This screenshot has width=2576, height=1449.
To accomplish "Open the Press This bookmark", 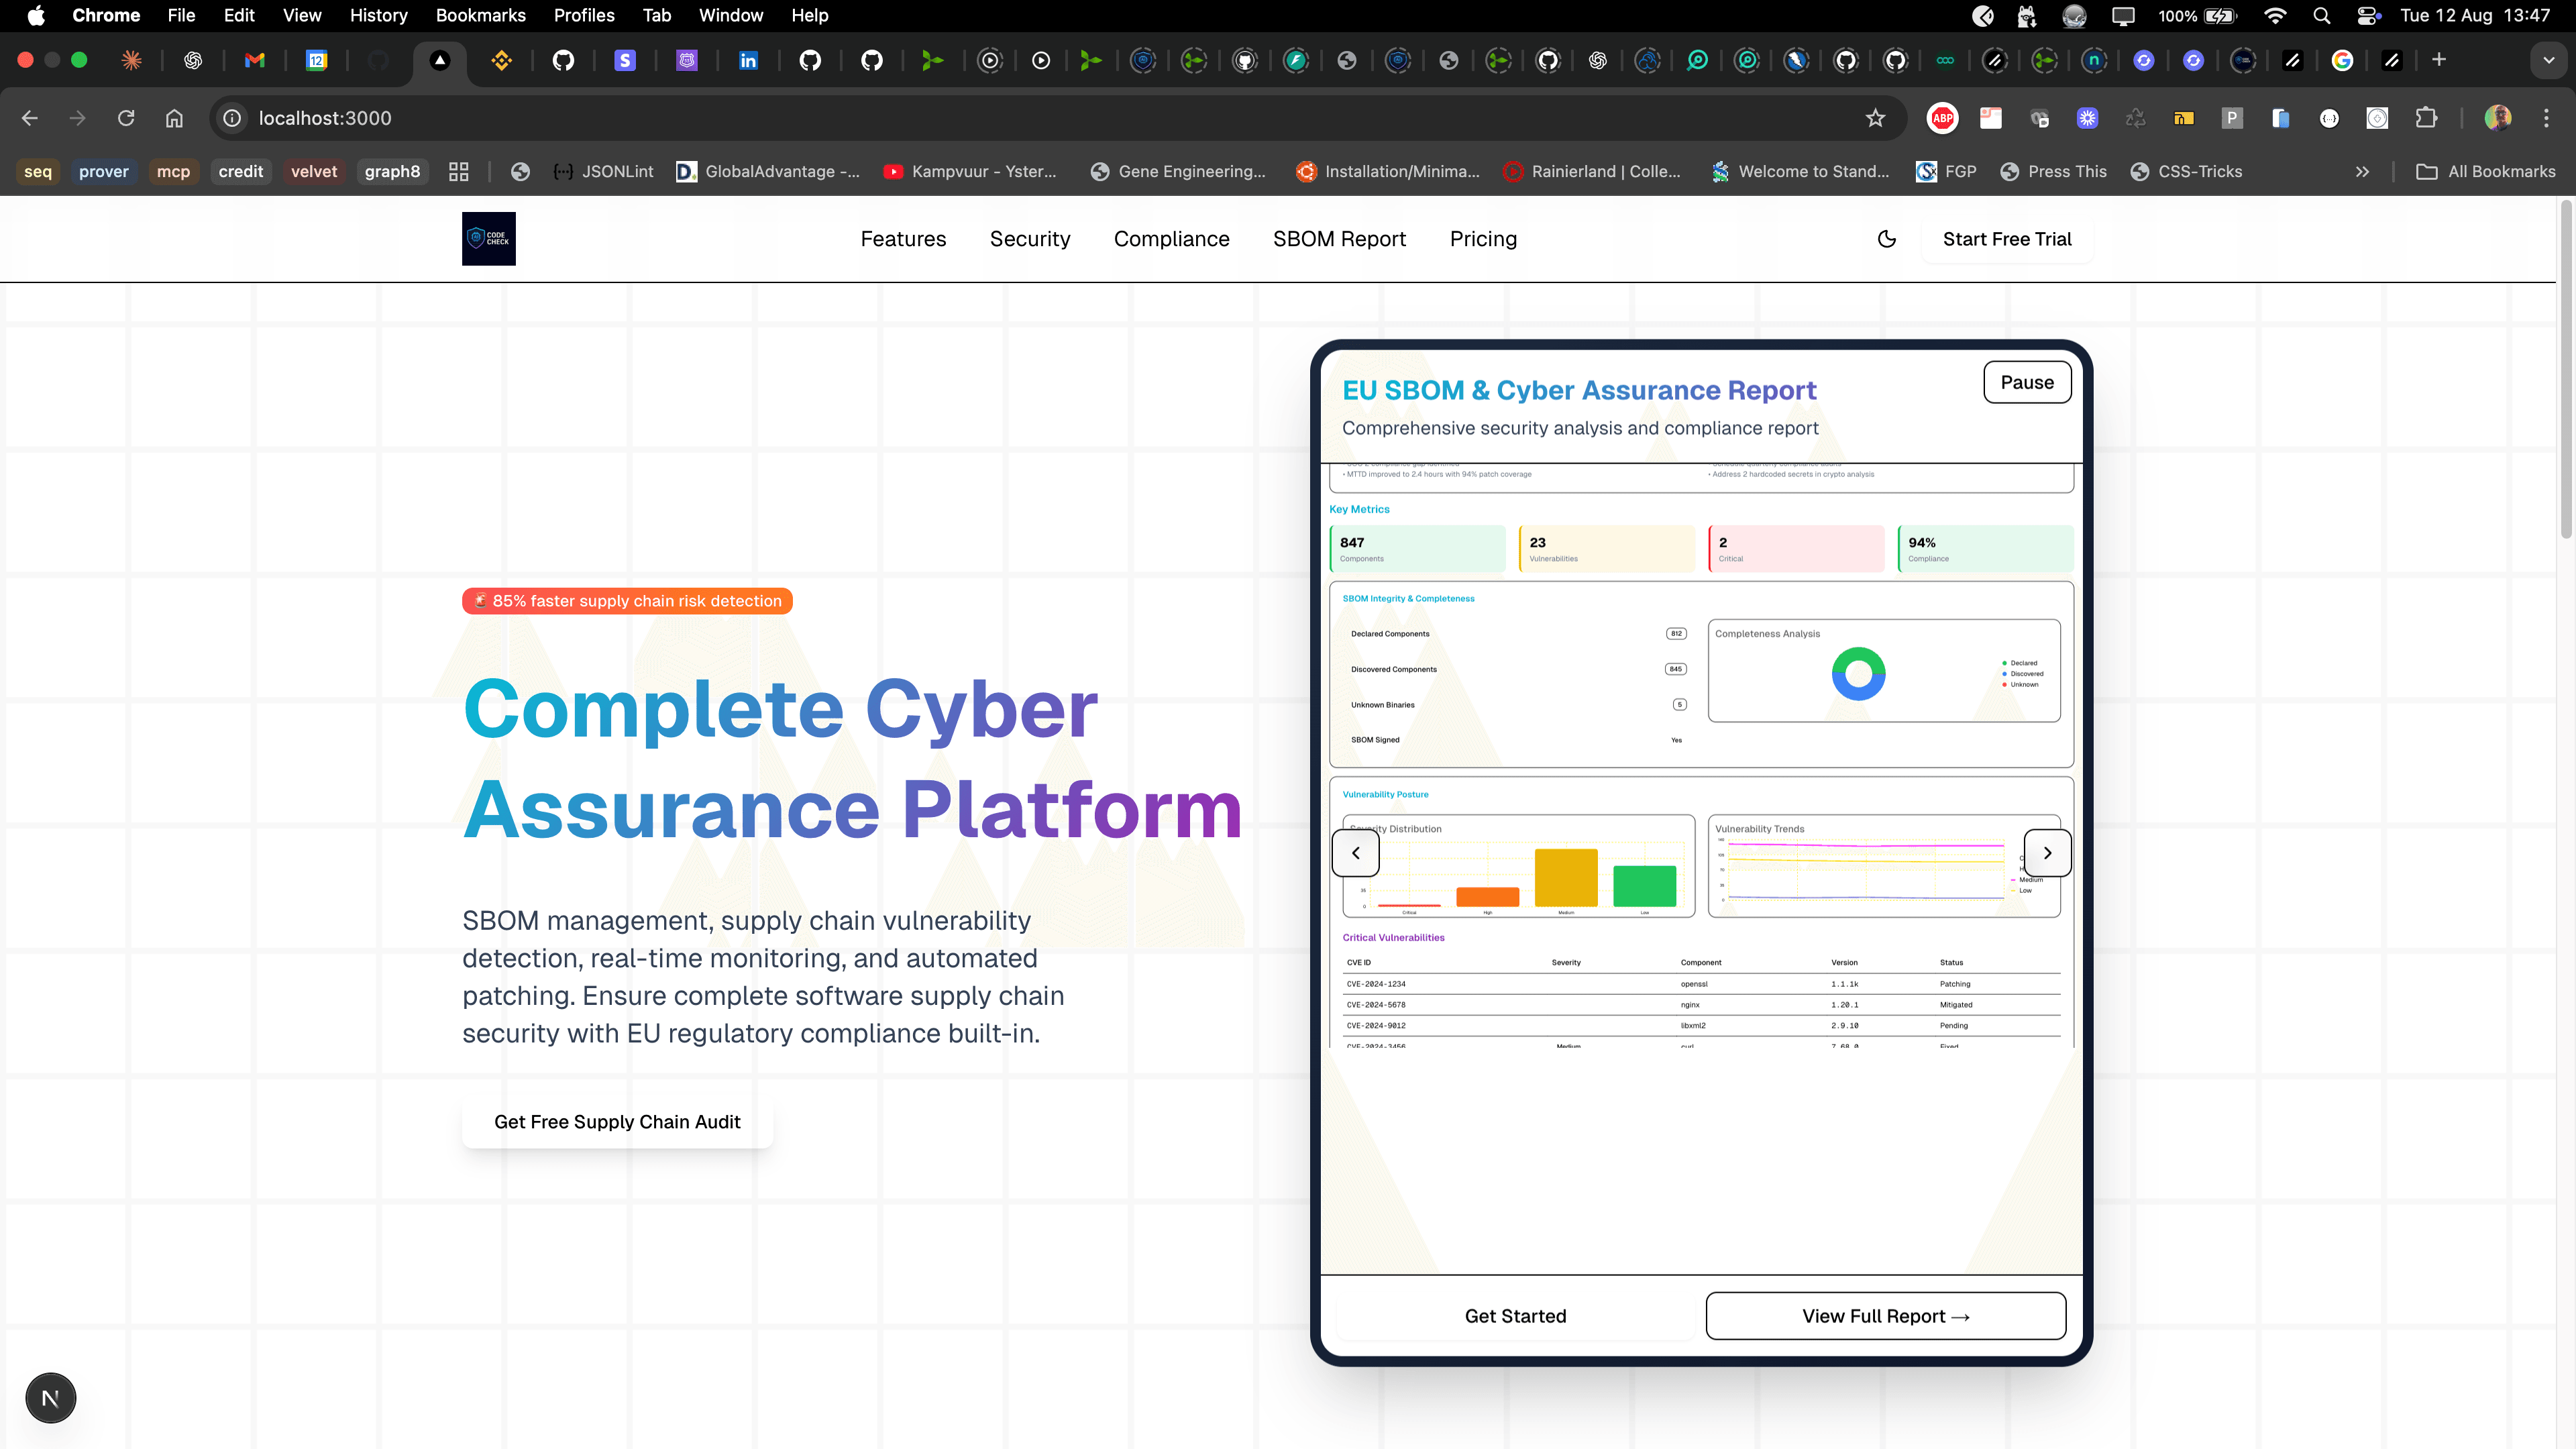I will pyautogui.click(x=2053, y=171).
